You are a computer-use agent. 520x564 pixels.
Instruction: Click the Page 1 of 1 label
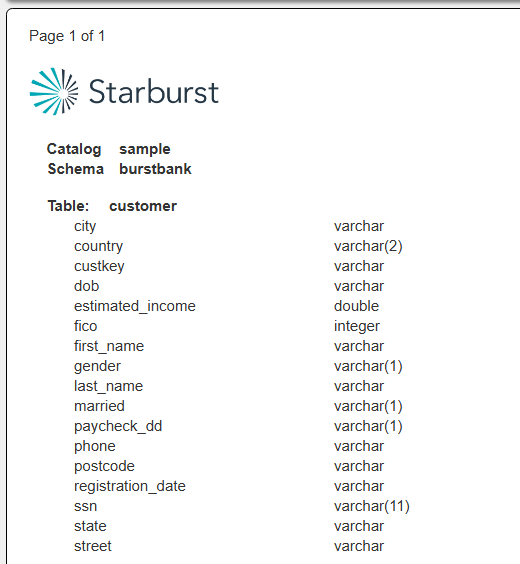point(67,36)
